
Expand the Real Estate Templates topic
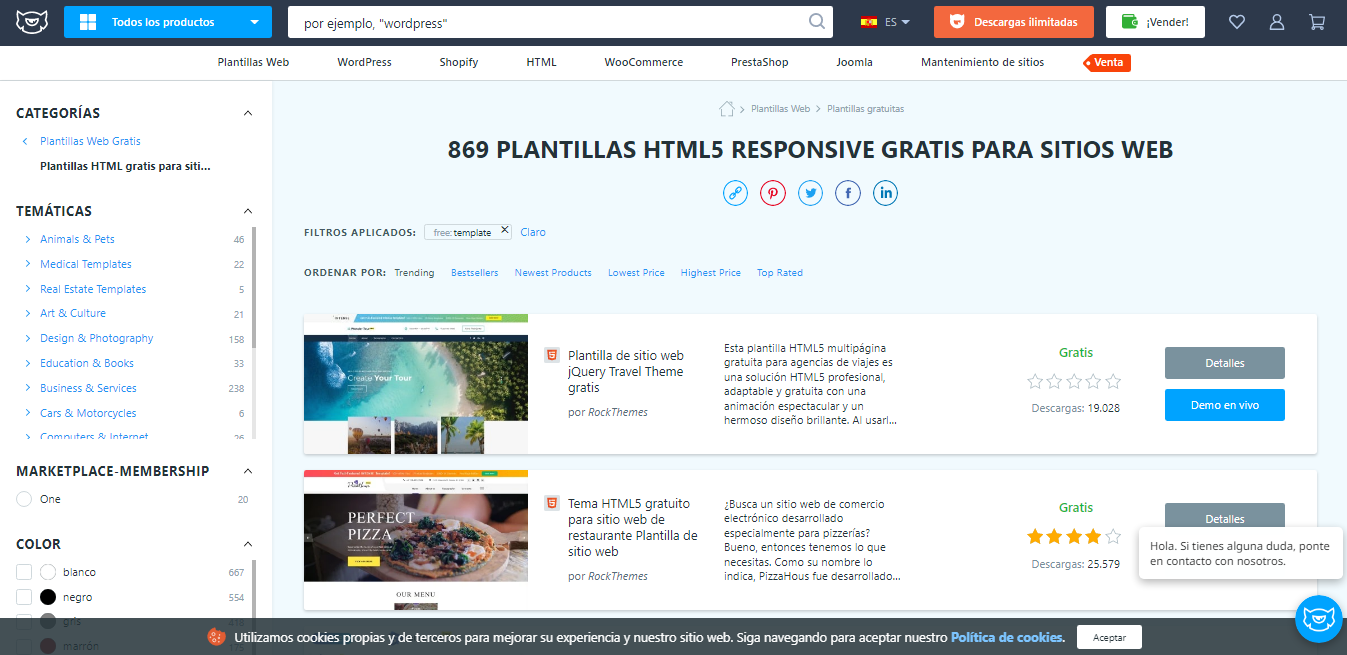point(27,289)
